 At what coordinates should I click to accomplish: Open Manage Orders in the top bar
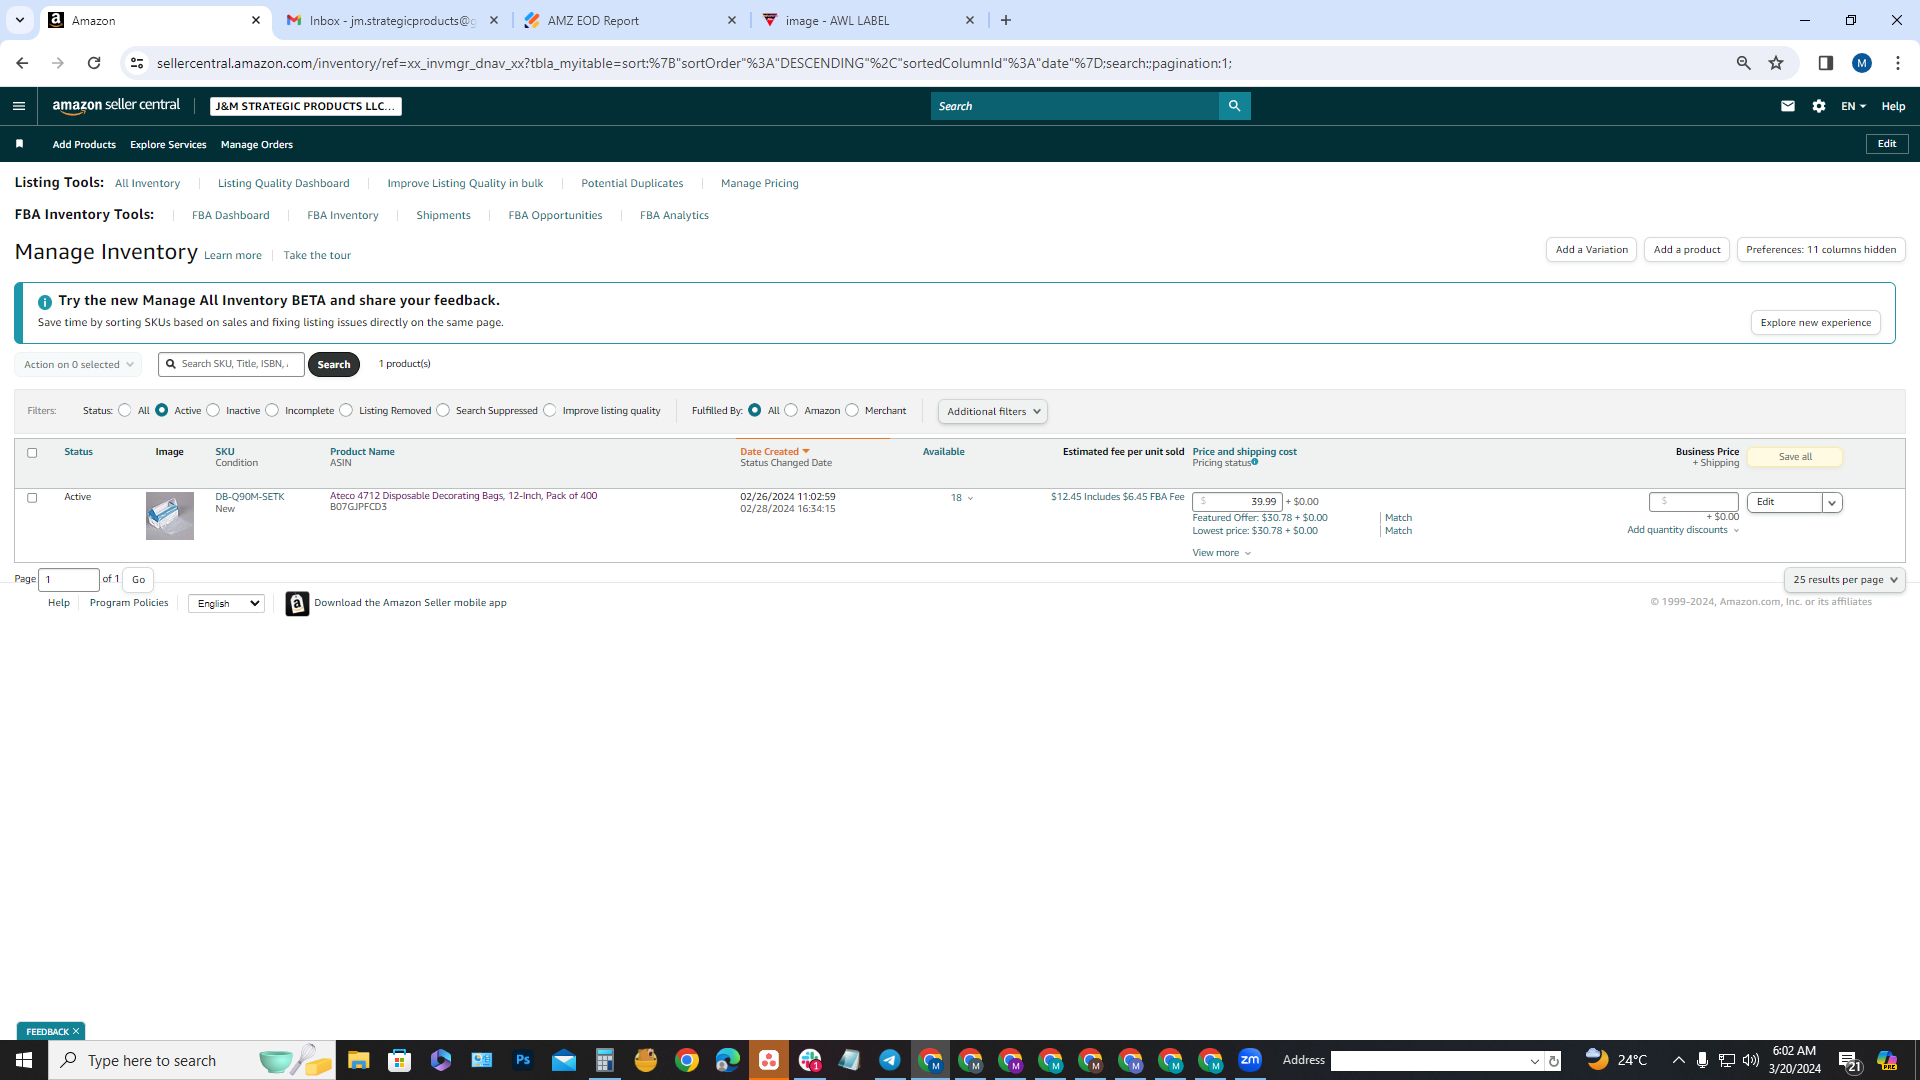pyautogui.click(x=256, y=144)
